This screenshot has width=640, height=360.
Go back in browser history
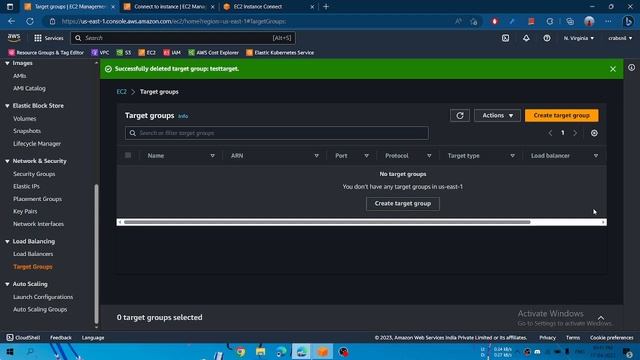pos(11,21)
